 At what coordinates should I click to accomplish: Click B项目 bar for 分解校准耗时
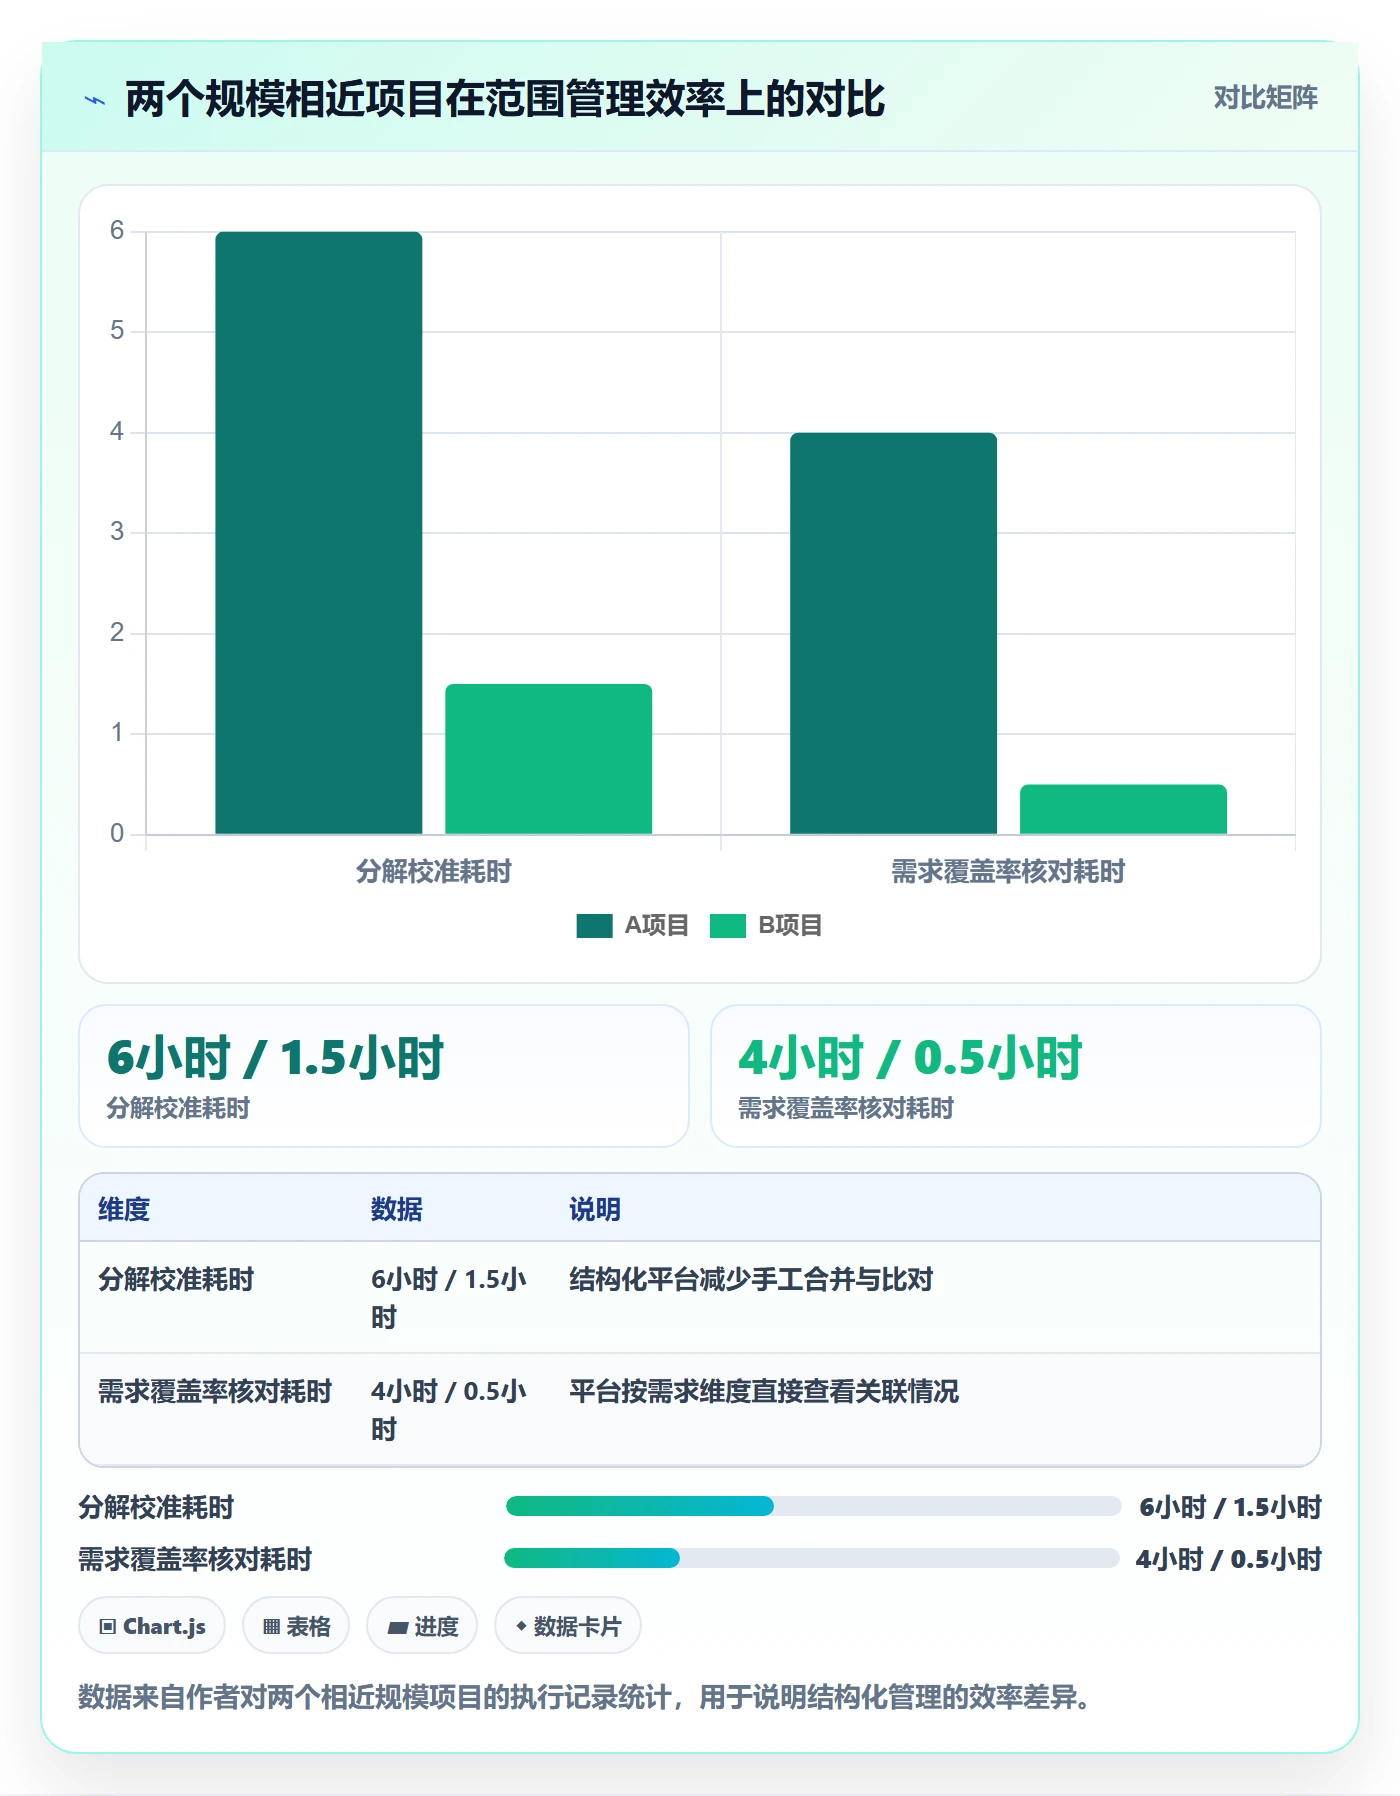(x=549, y=759)
